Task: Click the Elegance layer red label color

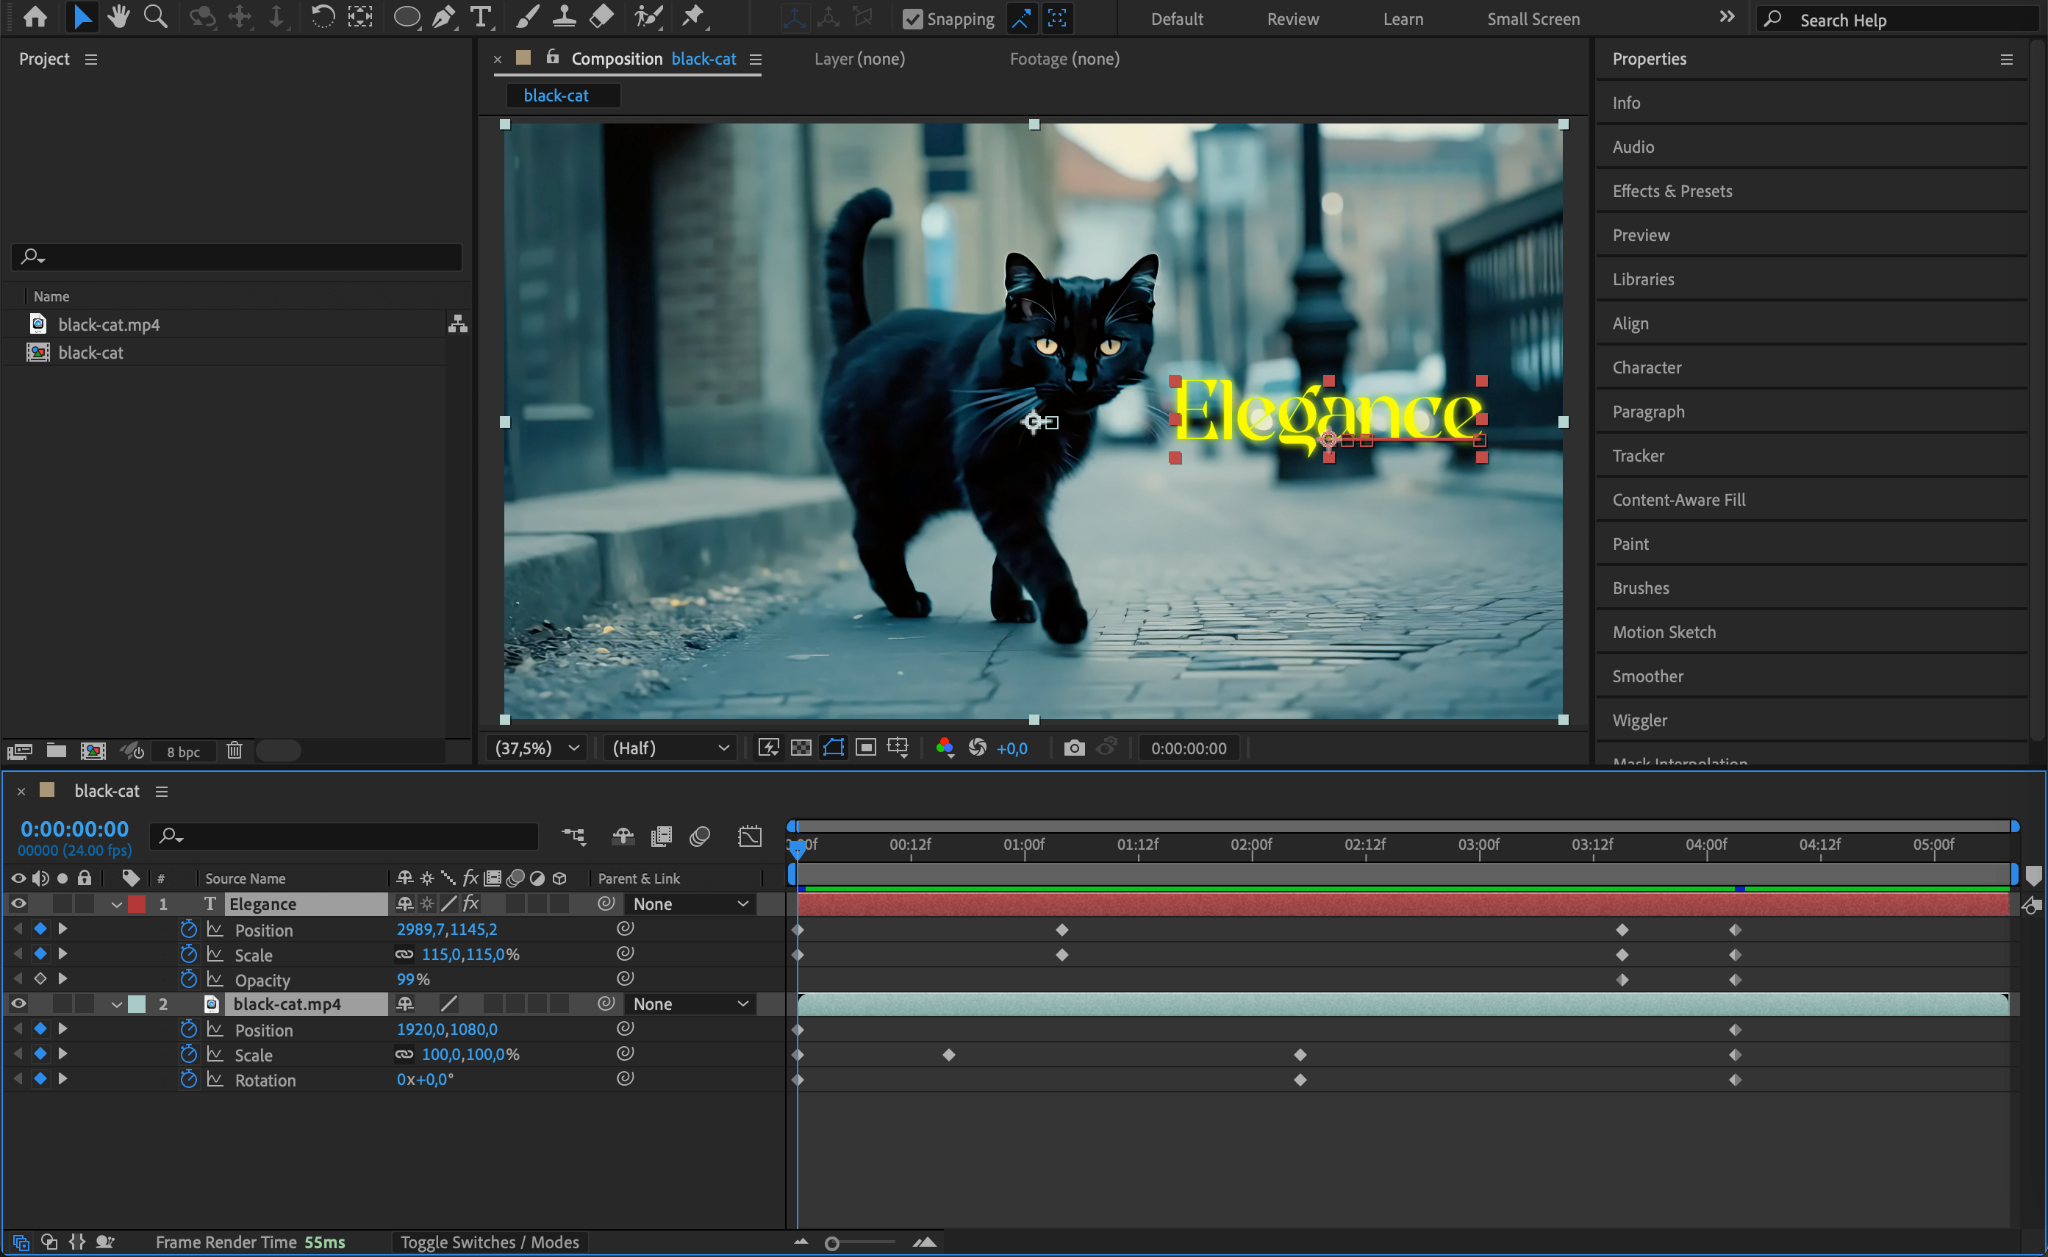Action: [137, 904]
